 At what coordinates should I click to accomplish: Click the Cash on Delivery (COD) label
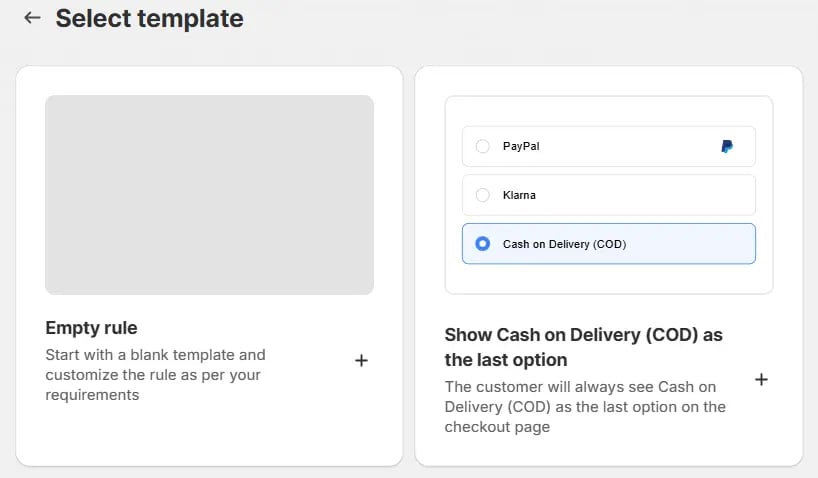[x=564, y=244]
